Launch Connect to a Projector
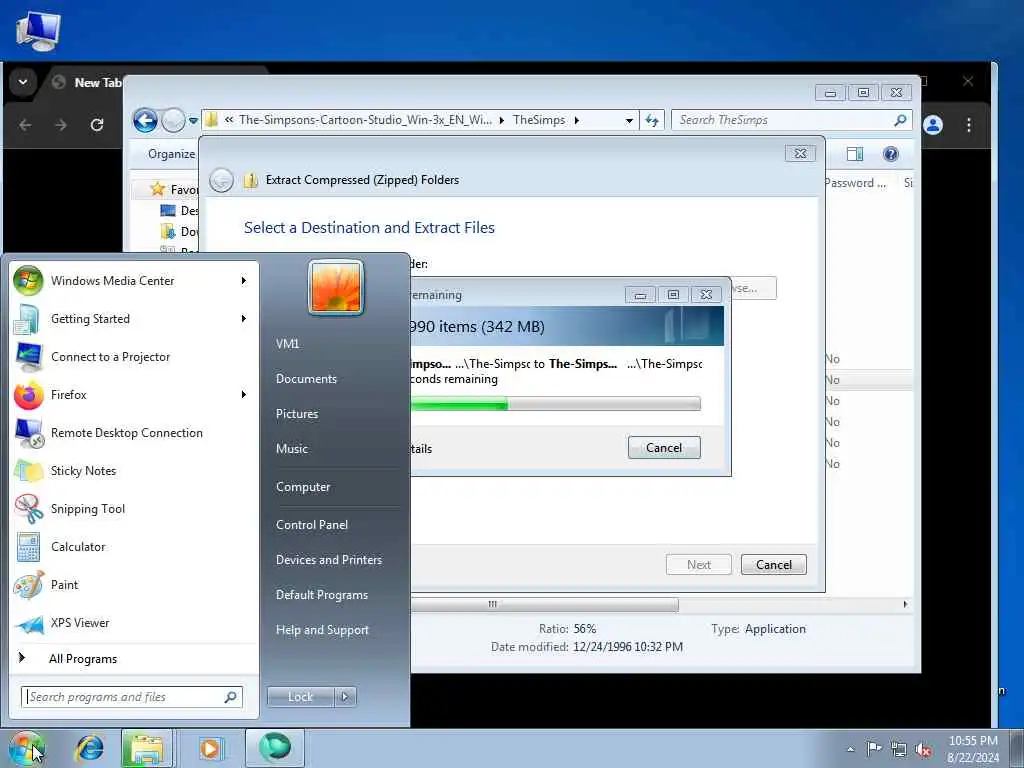Screen dimensions: 1024x768 (134, 357)
